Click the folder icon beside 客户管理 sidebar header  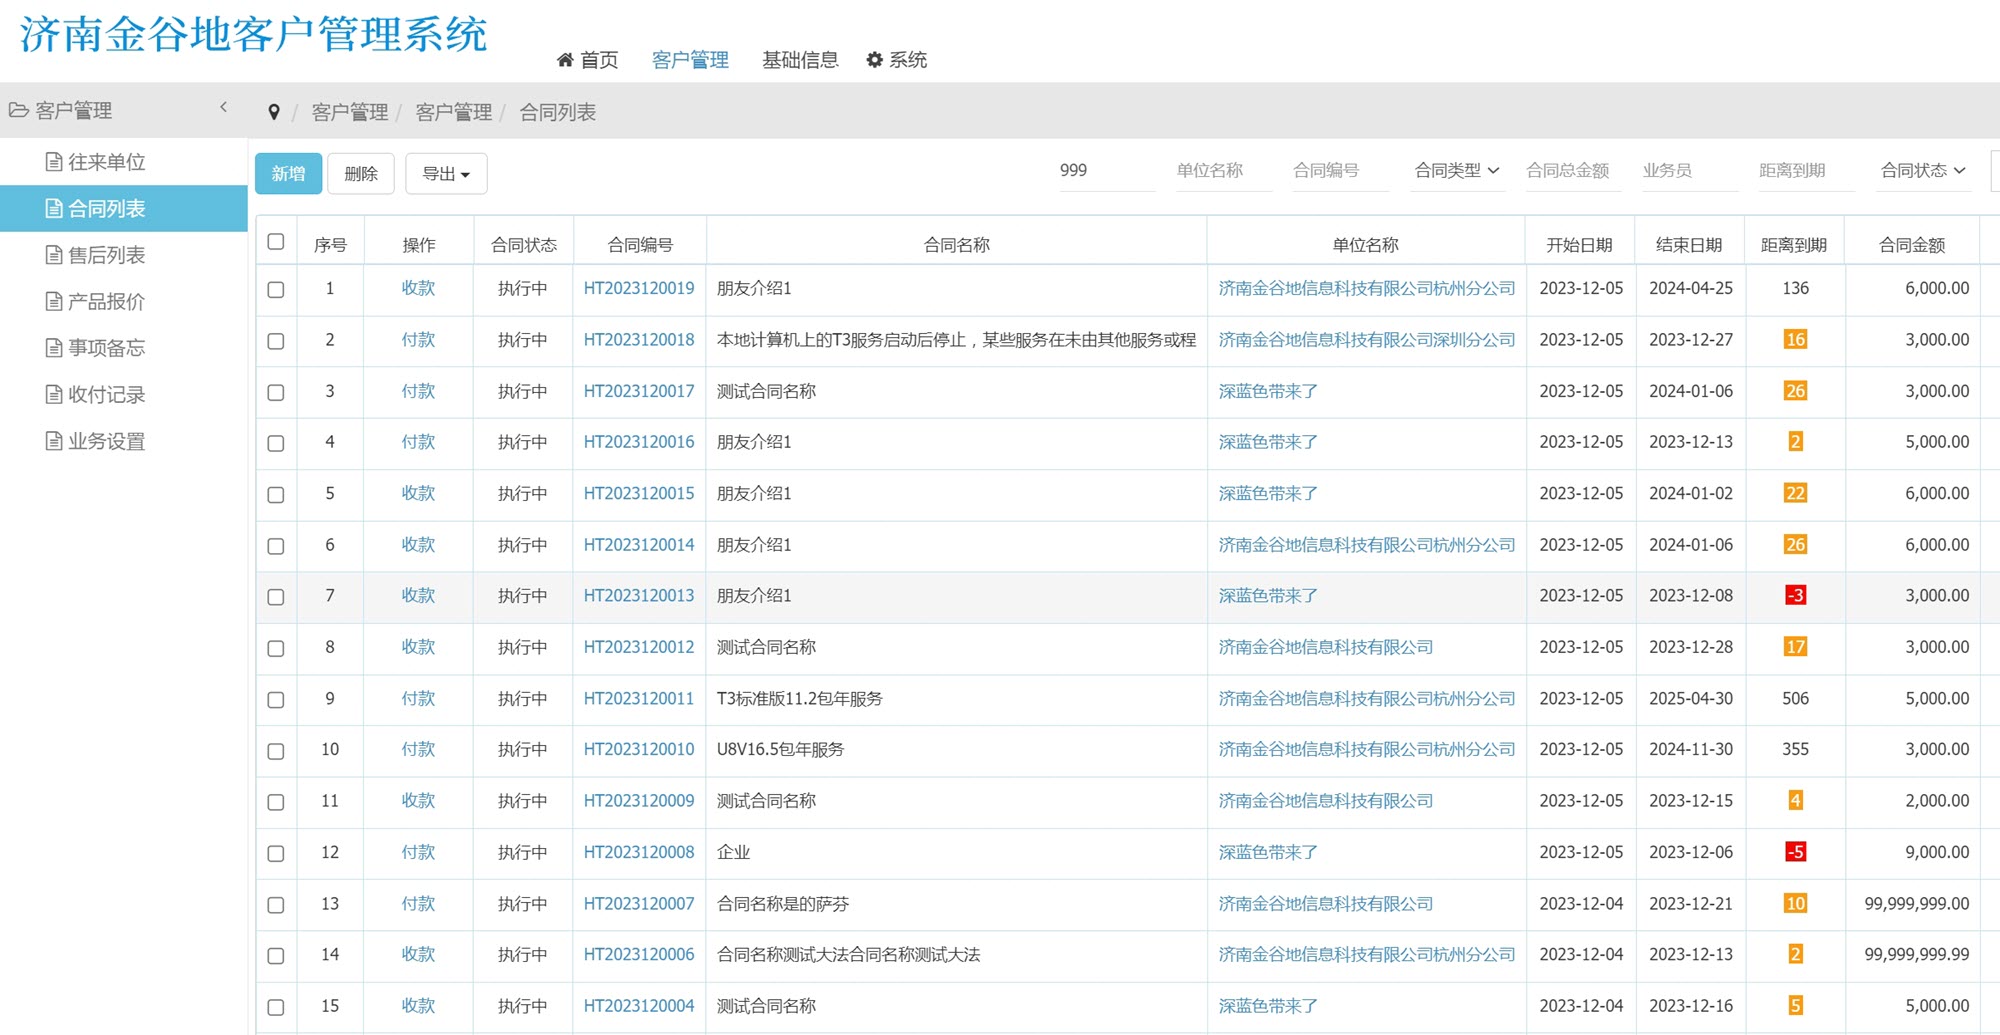coord(18,110)
